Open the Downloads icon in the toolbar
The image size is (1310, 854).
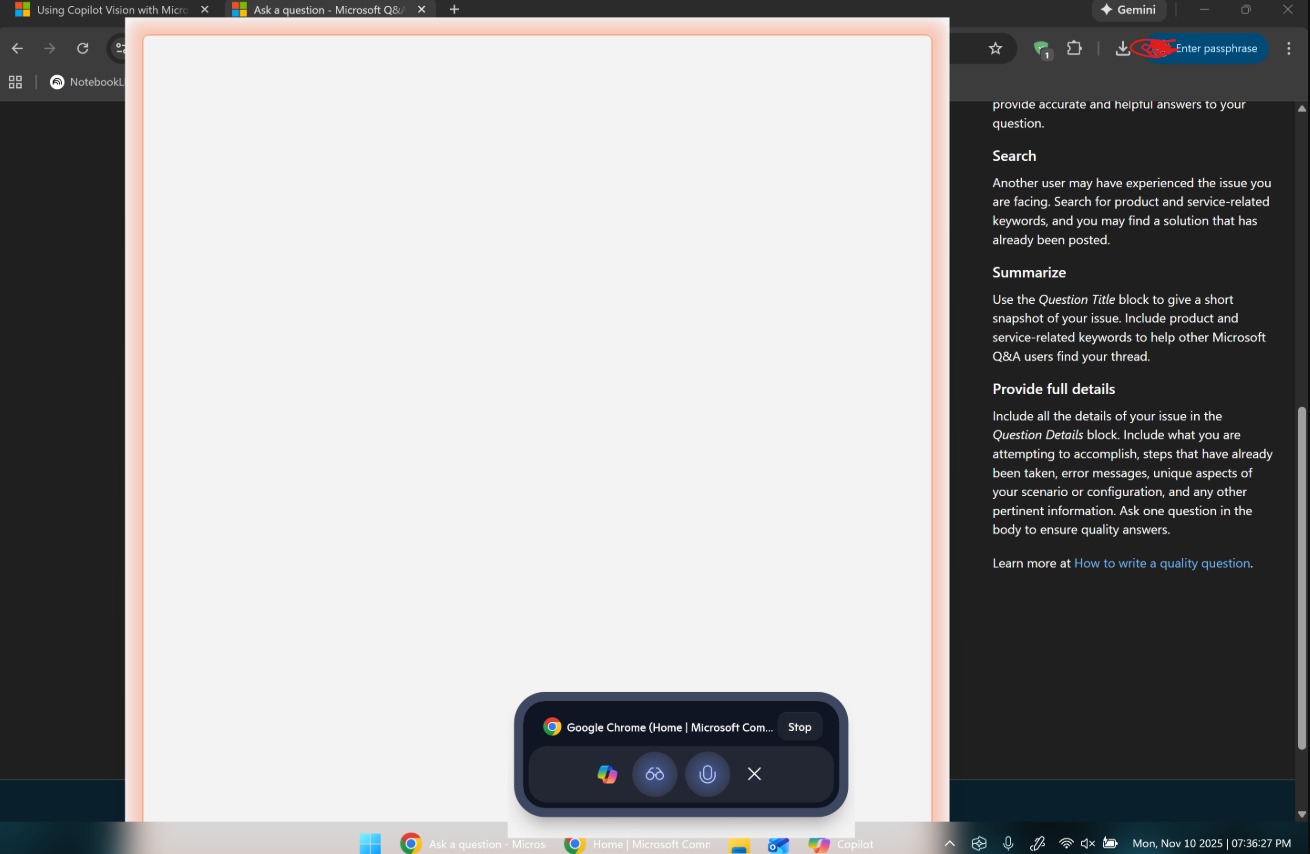click(1122, 47)
